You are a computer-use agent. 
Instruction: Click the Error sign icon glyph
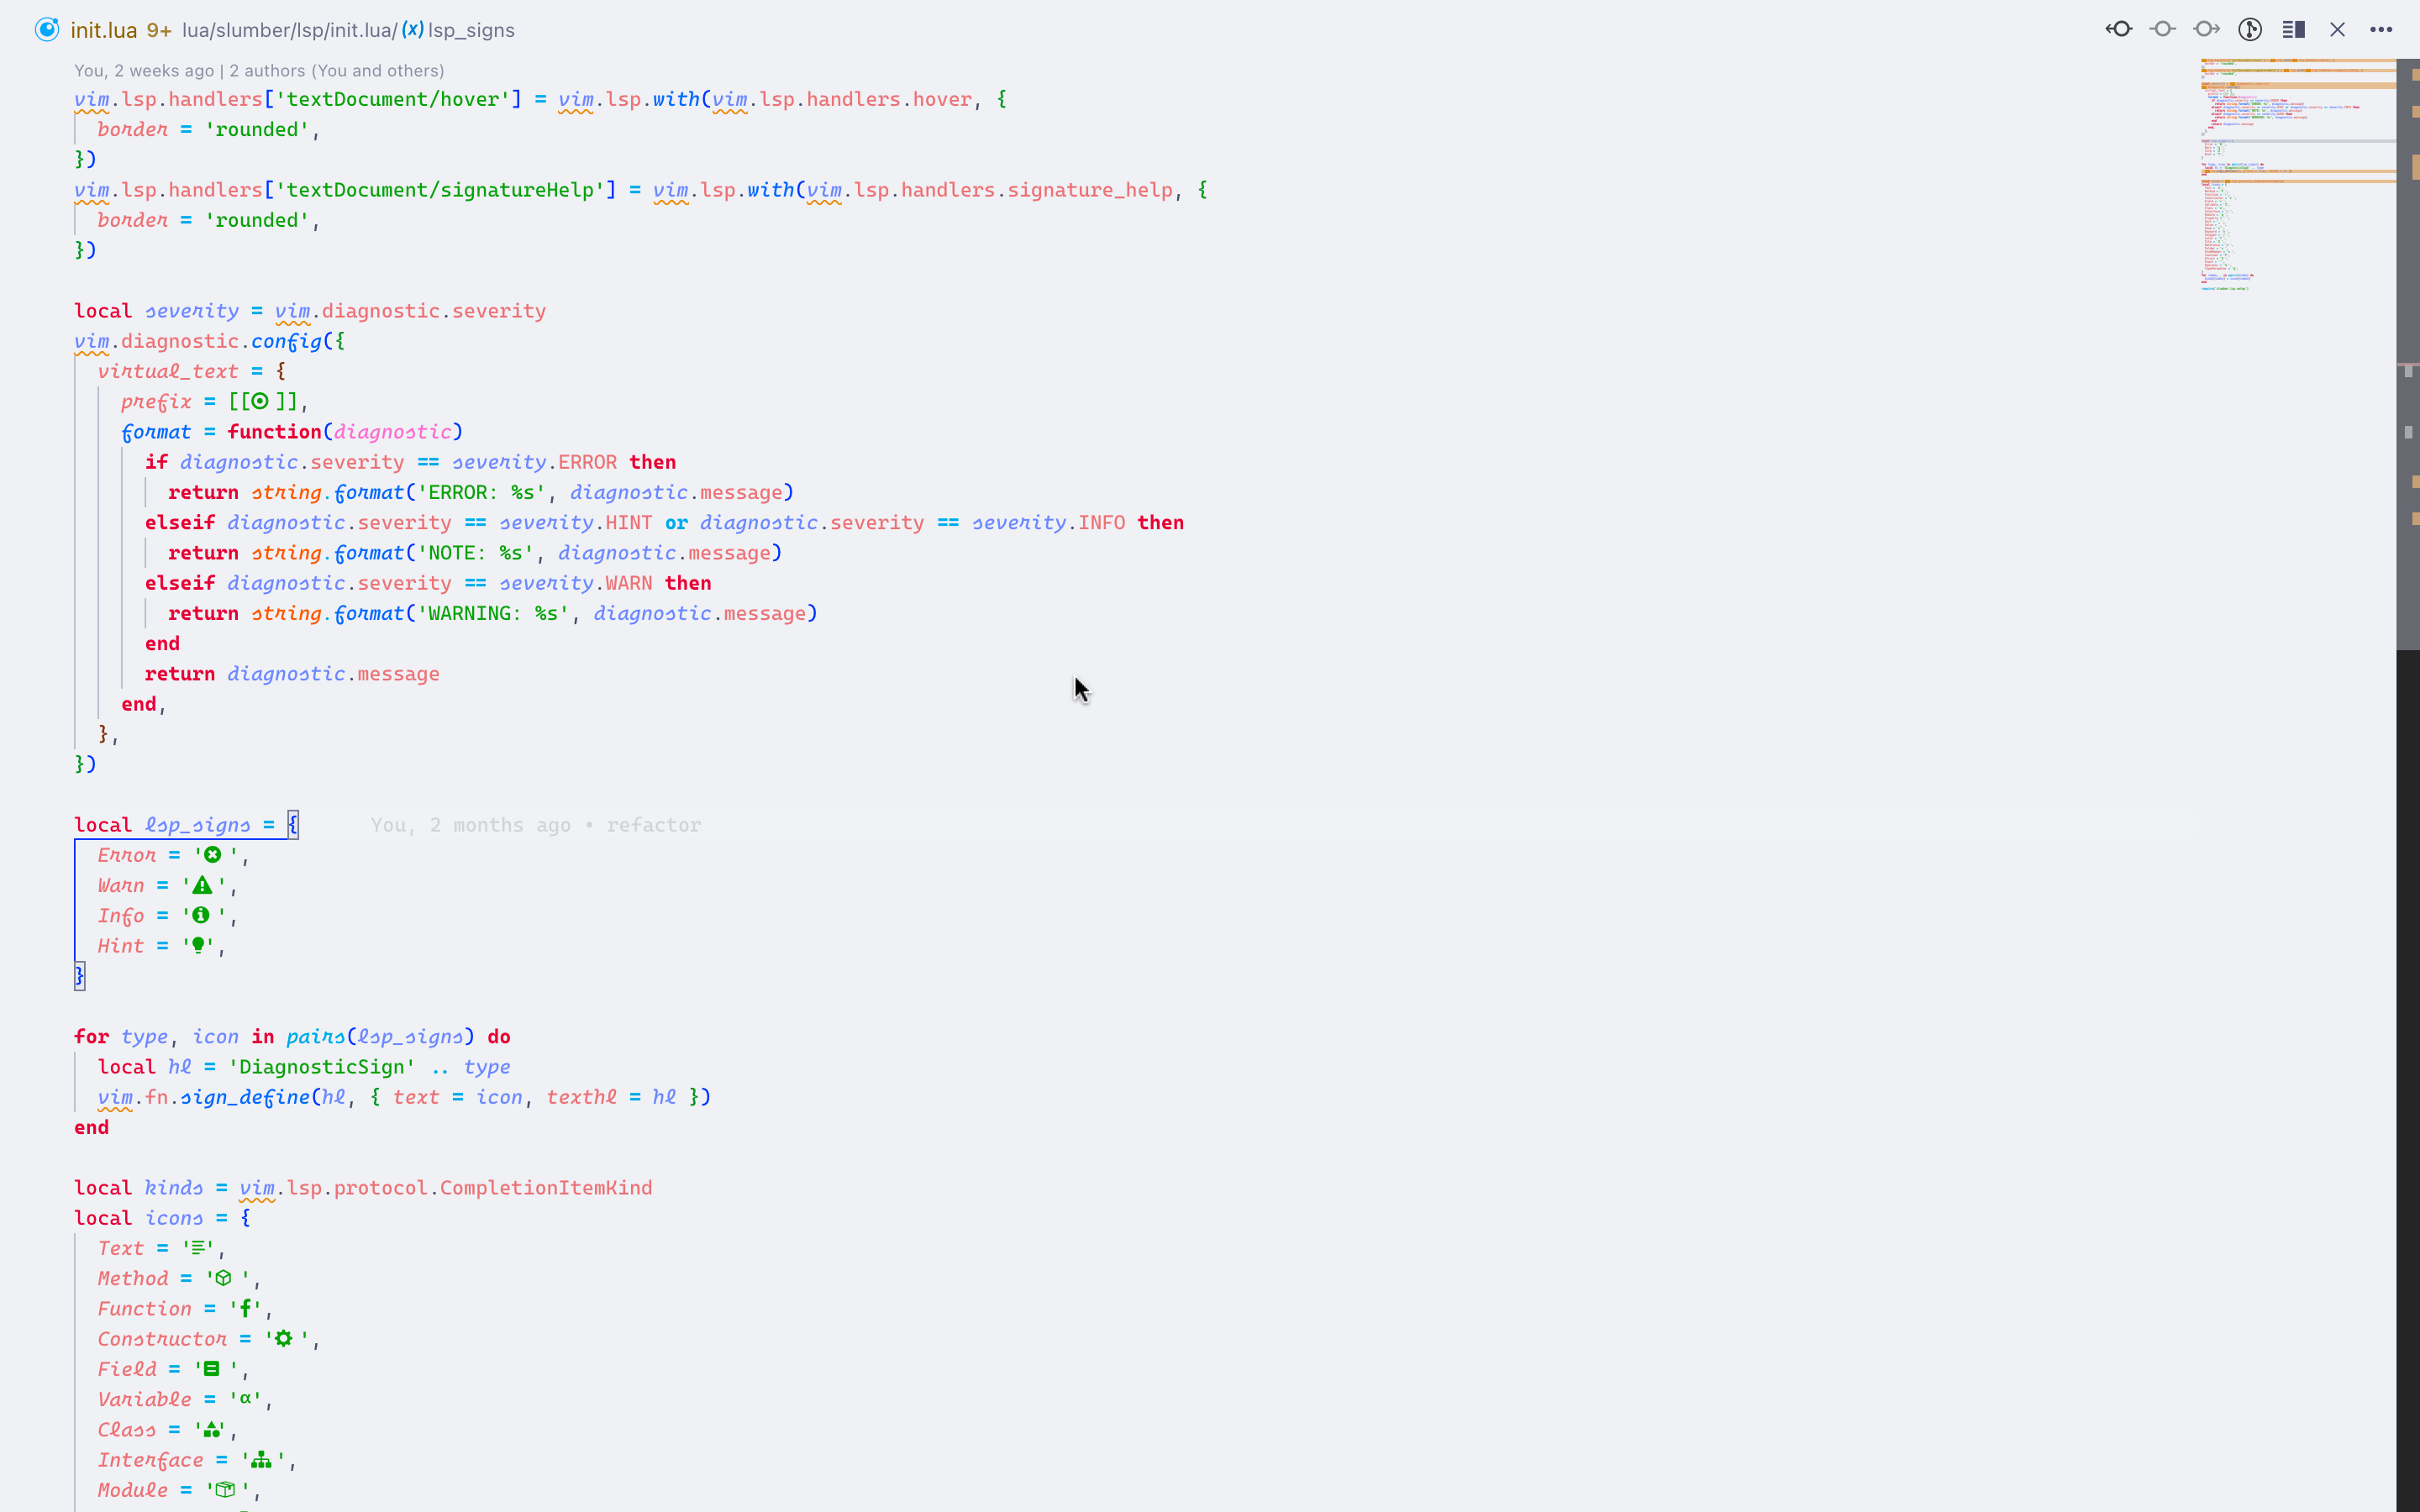tap(212, 855)
